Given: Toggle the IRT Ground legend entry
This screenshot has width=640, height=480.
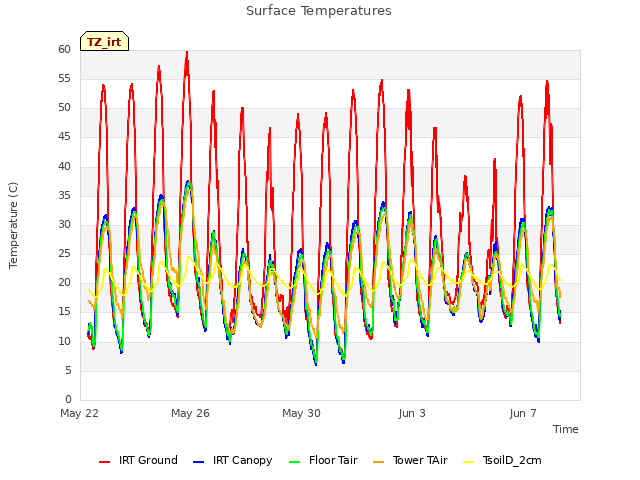Looking at the screenshot, I should (138, 460).
